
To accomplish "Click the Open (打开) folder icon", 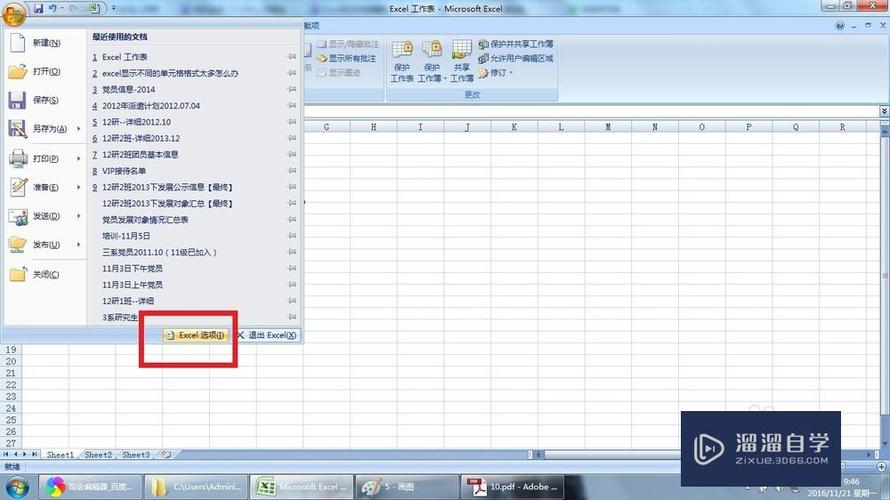I will (x=18, y=72).
